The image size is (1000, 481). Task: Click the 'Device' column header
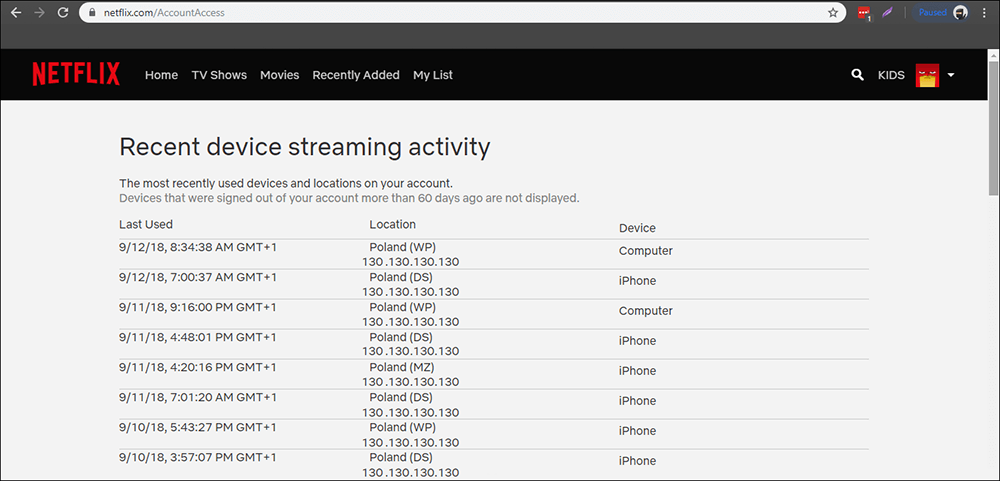pos(637,228)
